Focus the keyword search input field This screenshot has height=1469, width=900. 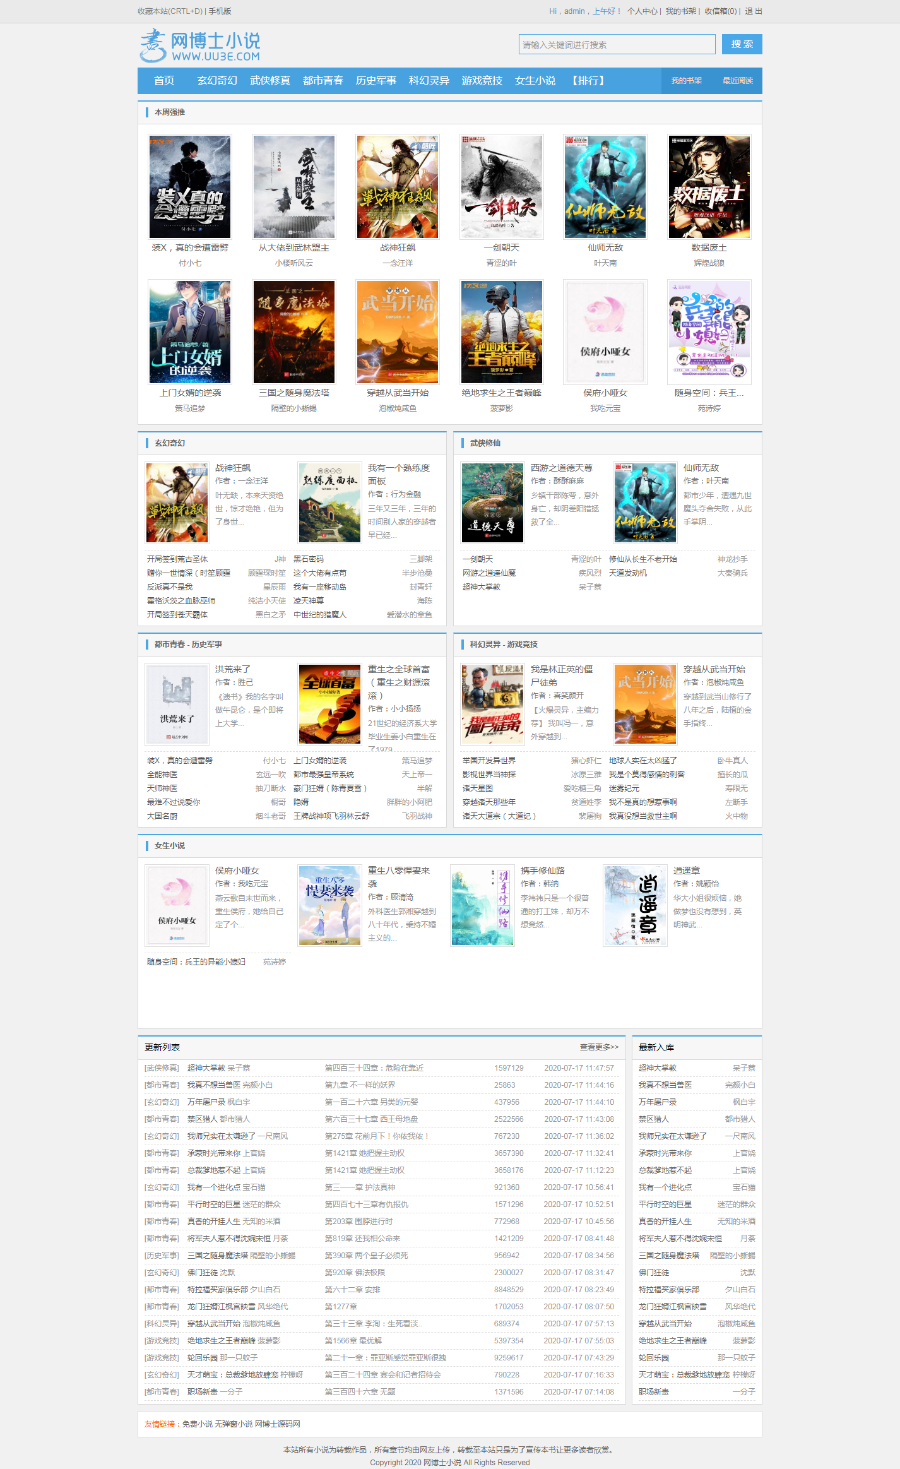(x=617, y=44)
